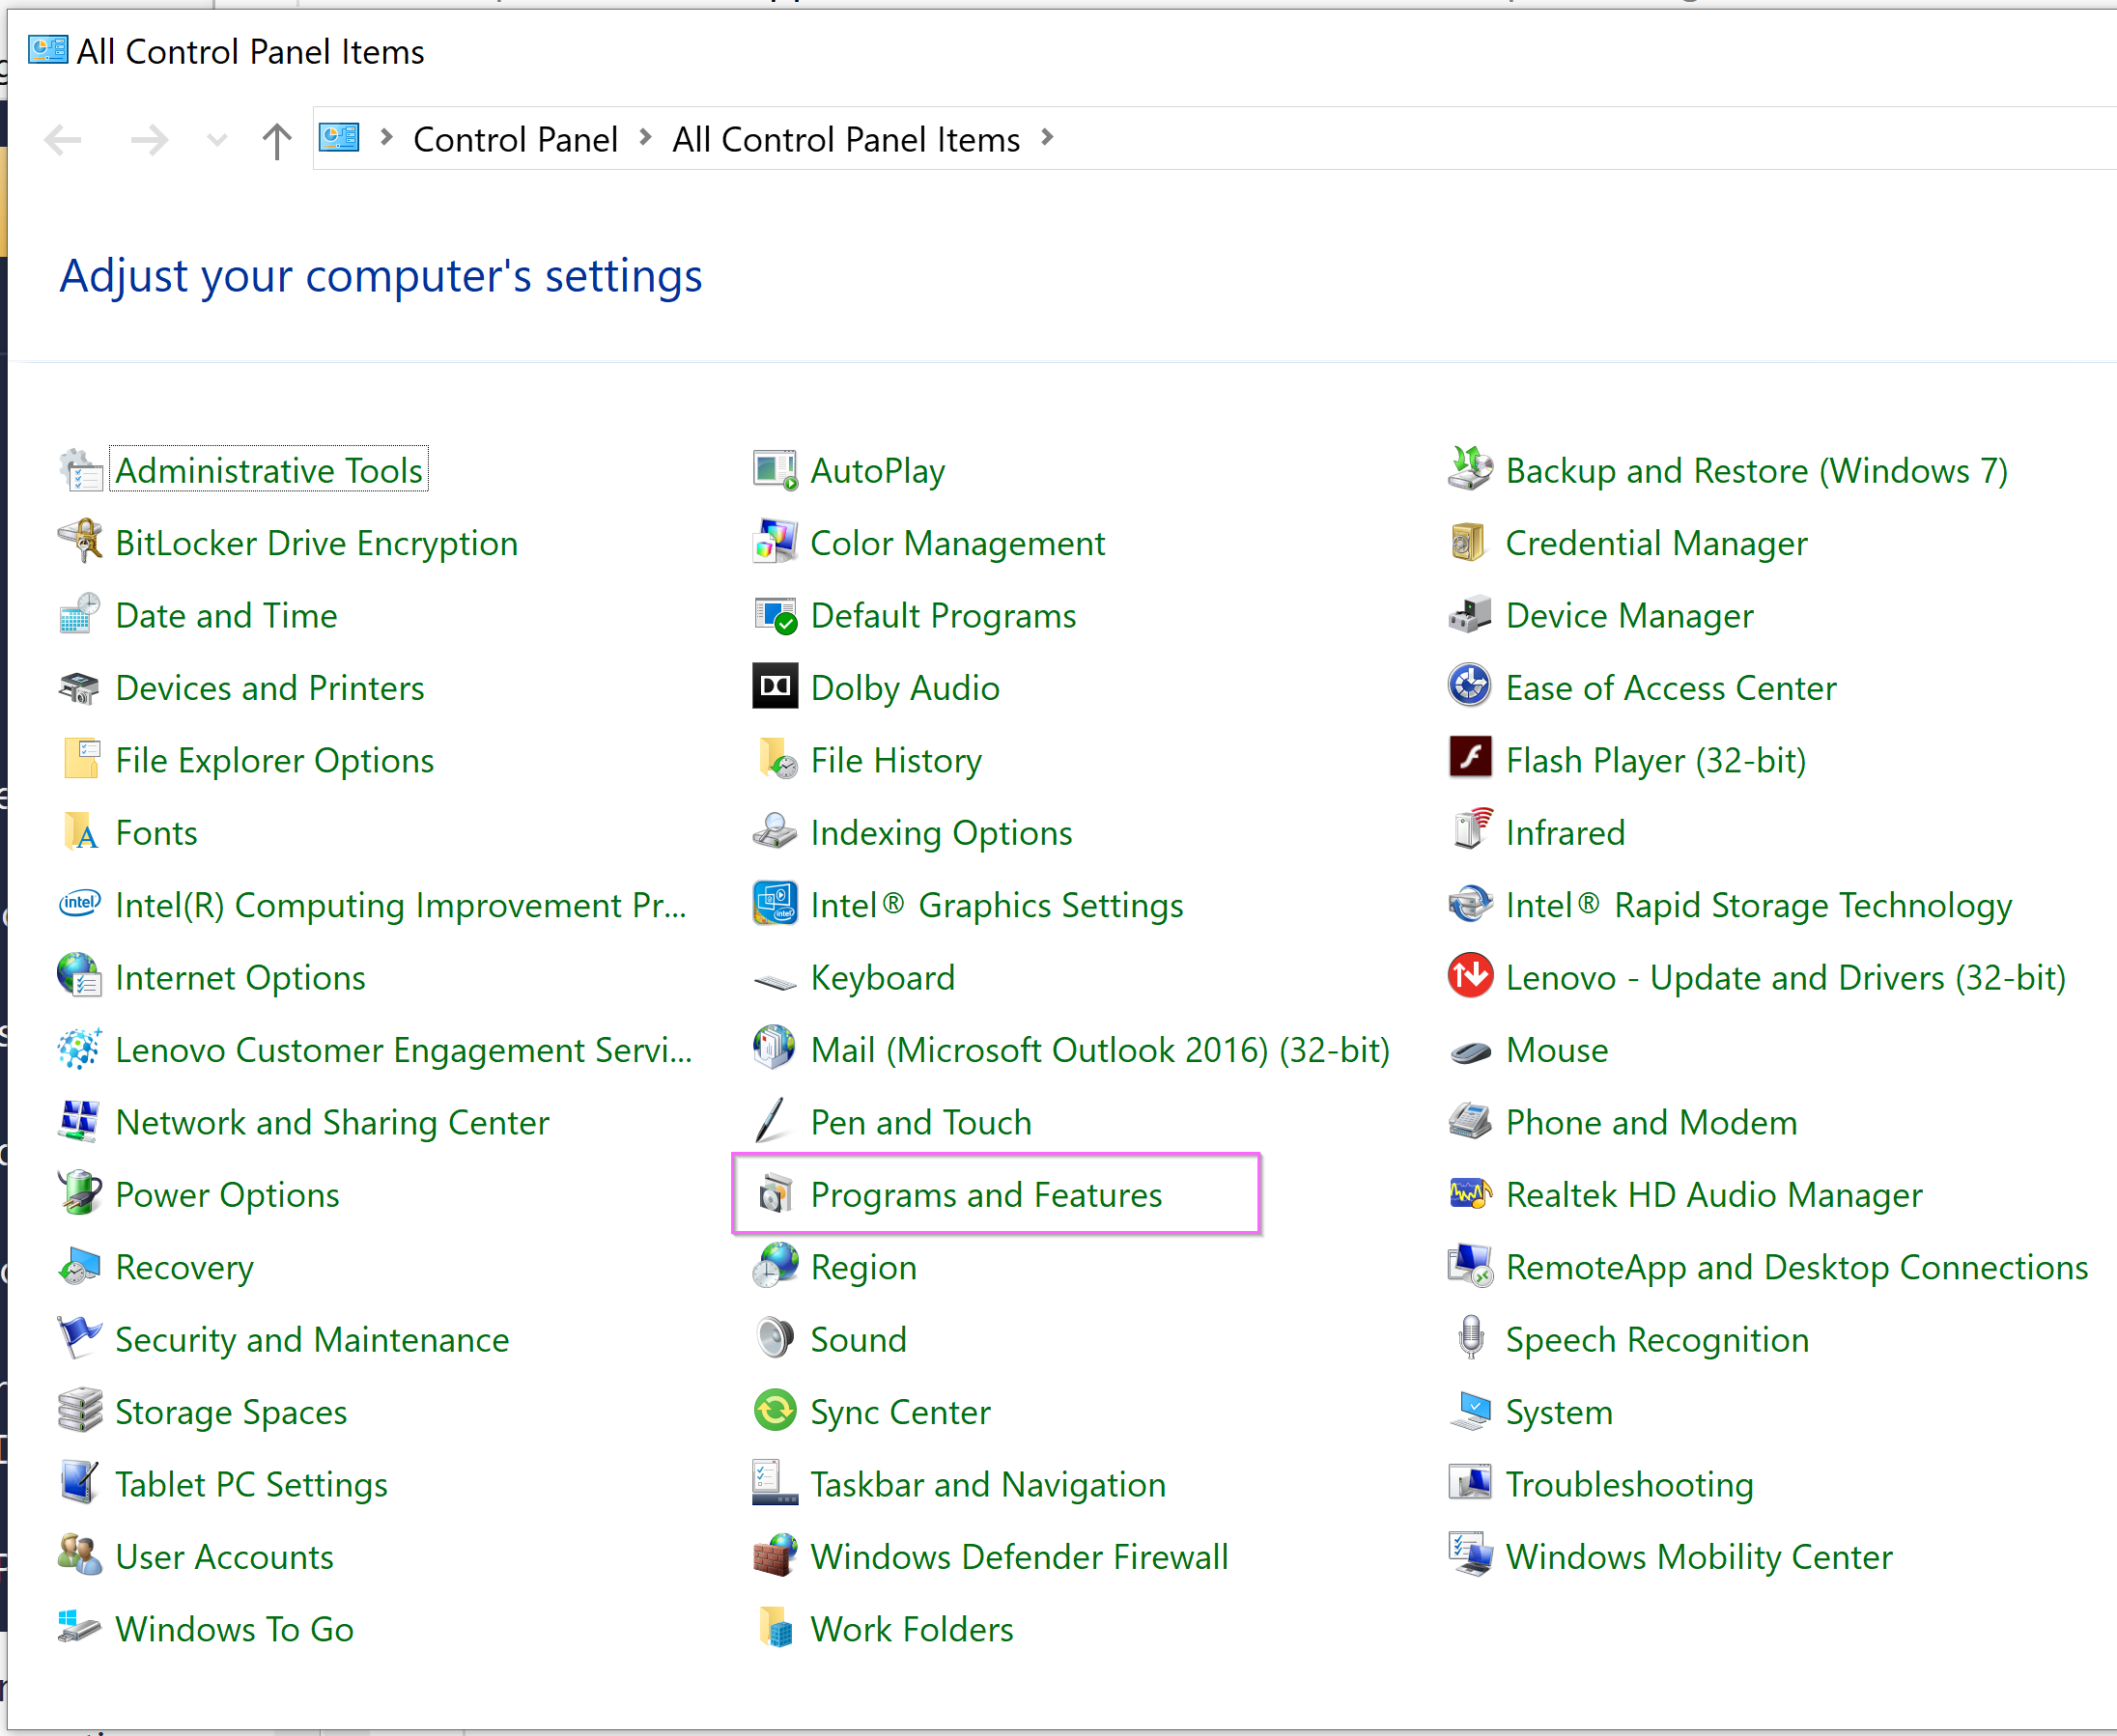Open the Intel Graphics Settings icon
Viewport: 2117px width, 1736px height.
pyautogui.click(x=775, y=904)
